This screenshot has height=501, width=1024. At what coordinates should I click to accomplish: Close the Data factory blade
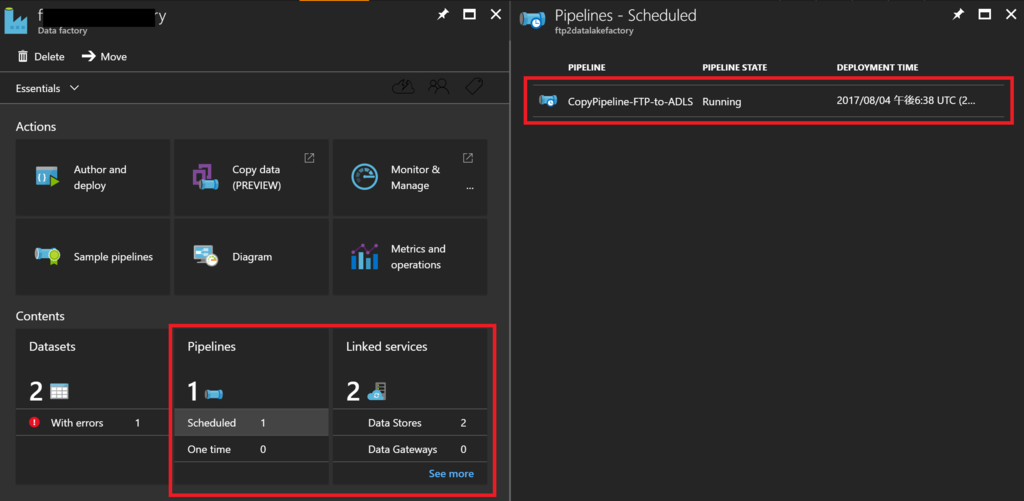pyautogui.click(x=496, y=14)
